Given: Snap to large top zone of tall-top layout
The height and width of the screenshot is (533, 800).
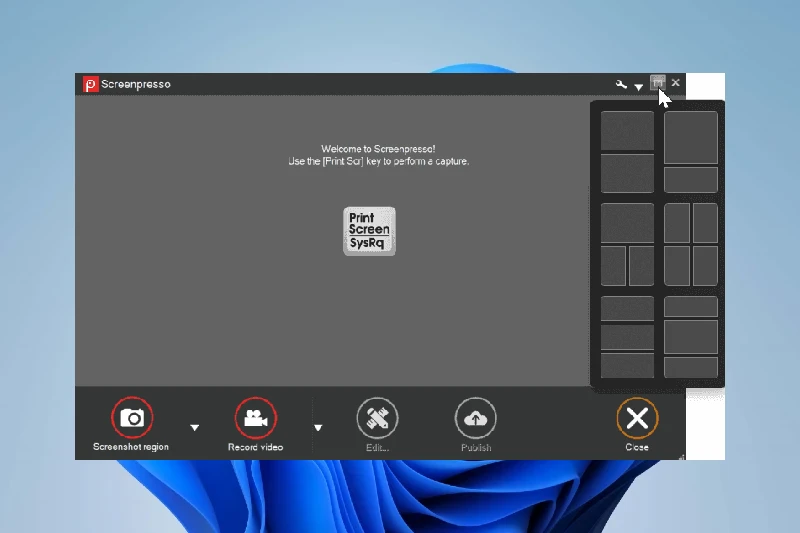Looking at the screenshot, I should pyautogui.click(x=691, y=138).
